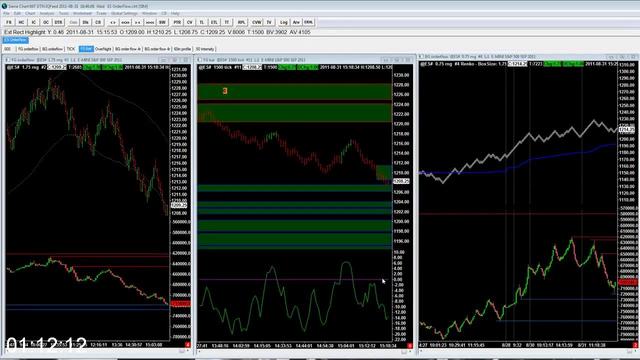Switch to the BG orderflow chart tab

[x=52, y=49]
